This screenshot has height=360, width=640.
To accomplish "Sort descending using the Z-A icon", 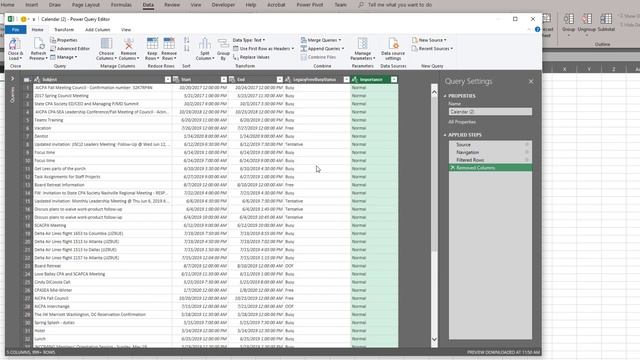I will 187,49.
